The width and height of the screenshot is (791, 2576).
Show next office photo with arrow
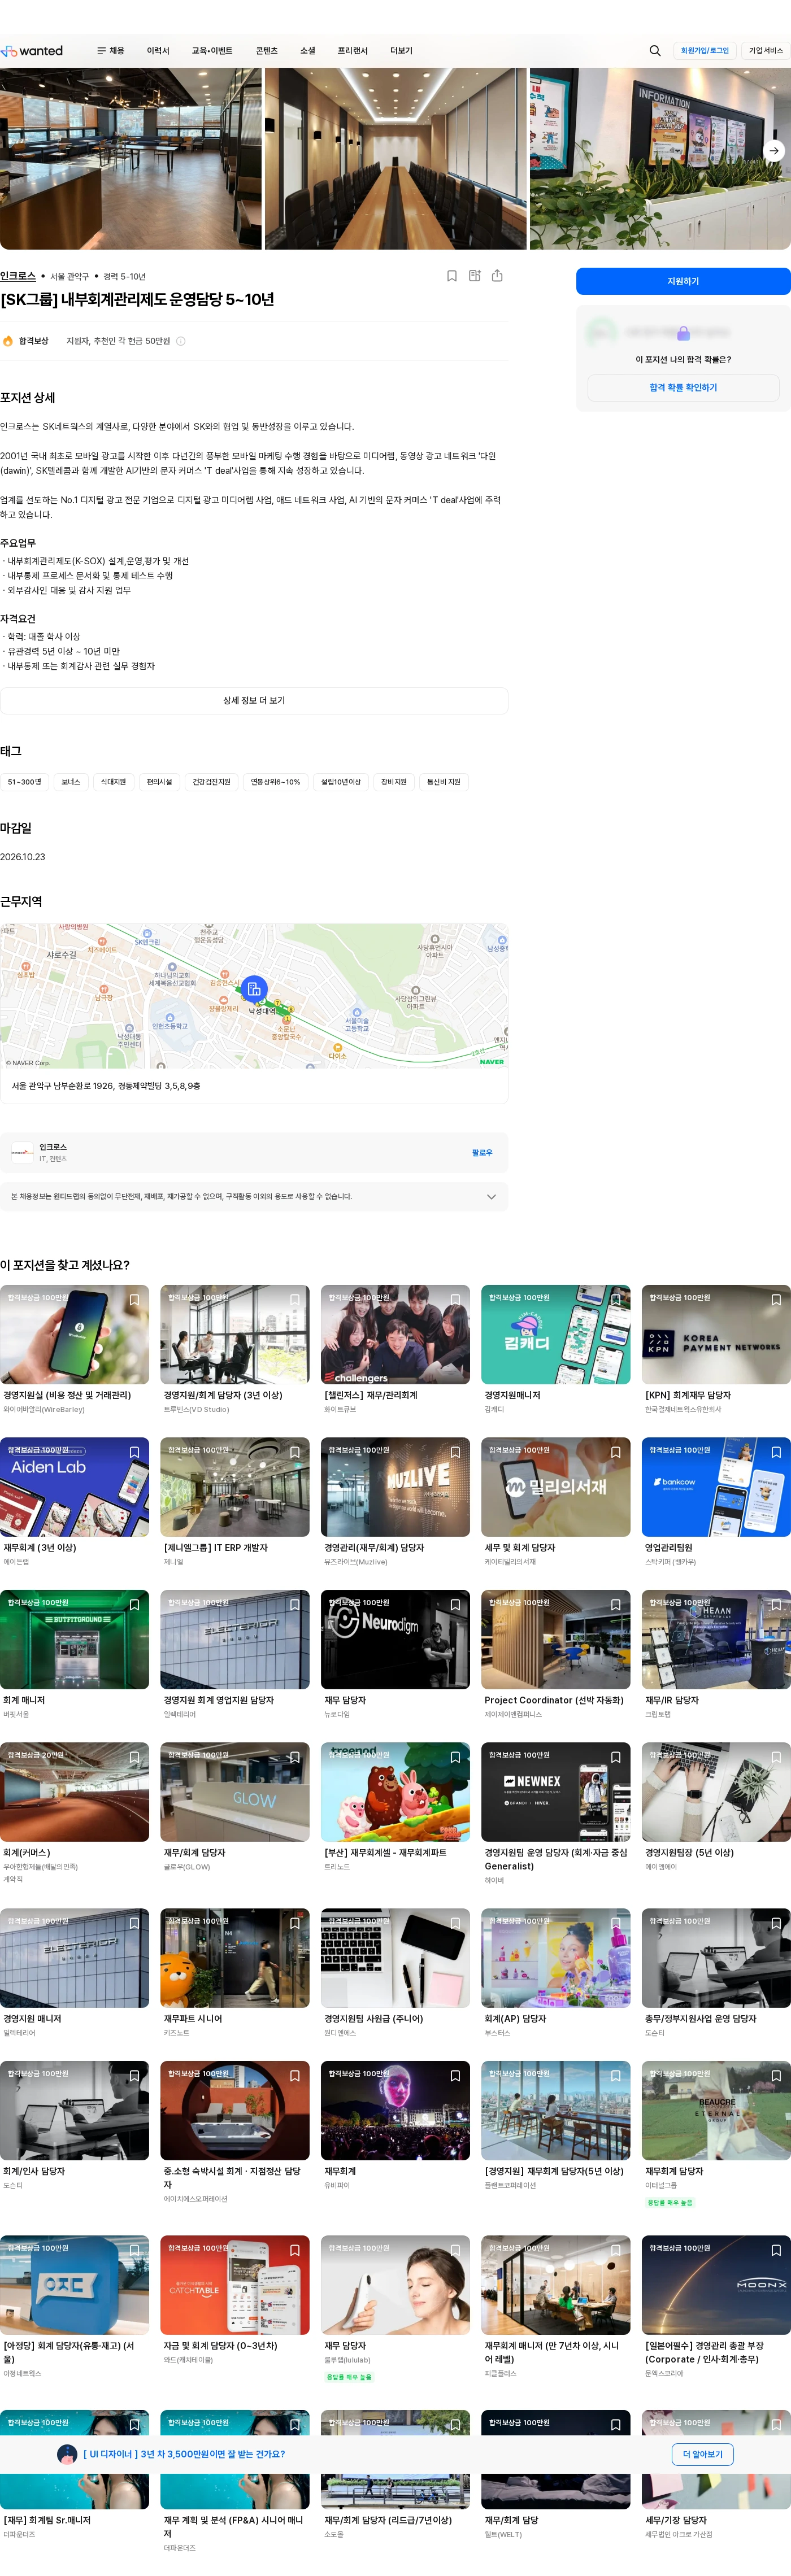pyautogui.click(x=774, y=151)
